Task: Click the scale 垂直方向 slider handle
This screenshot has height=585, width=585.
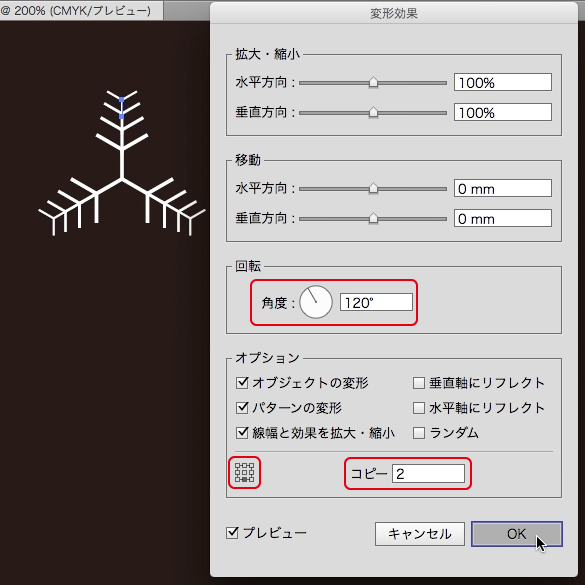Action: tap(373, 112)
